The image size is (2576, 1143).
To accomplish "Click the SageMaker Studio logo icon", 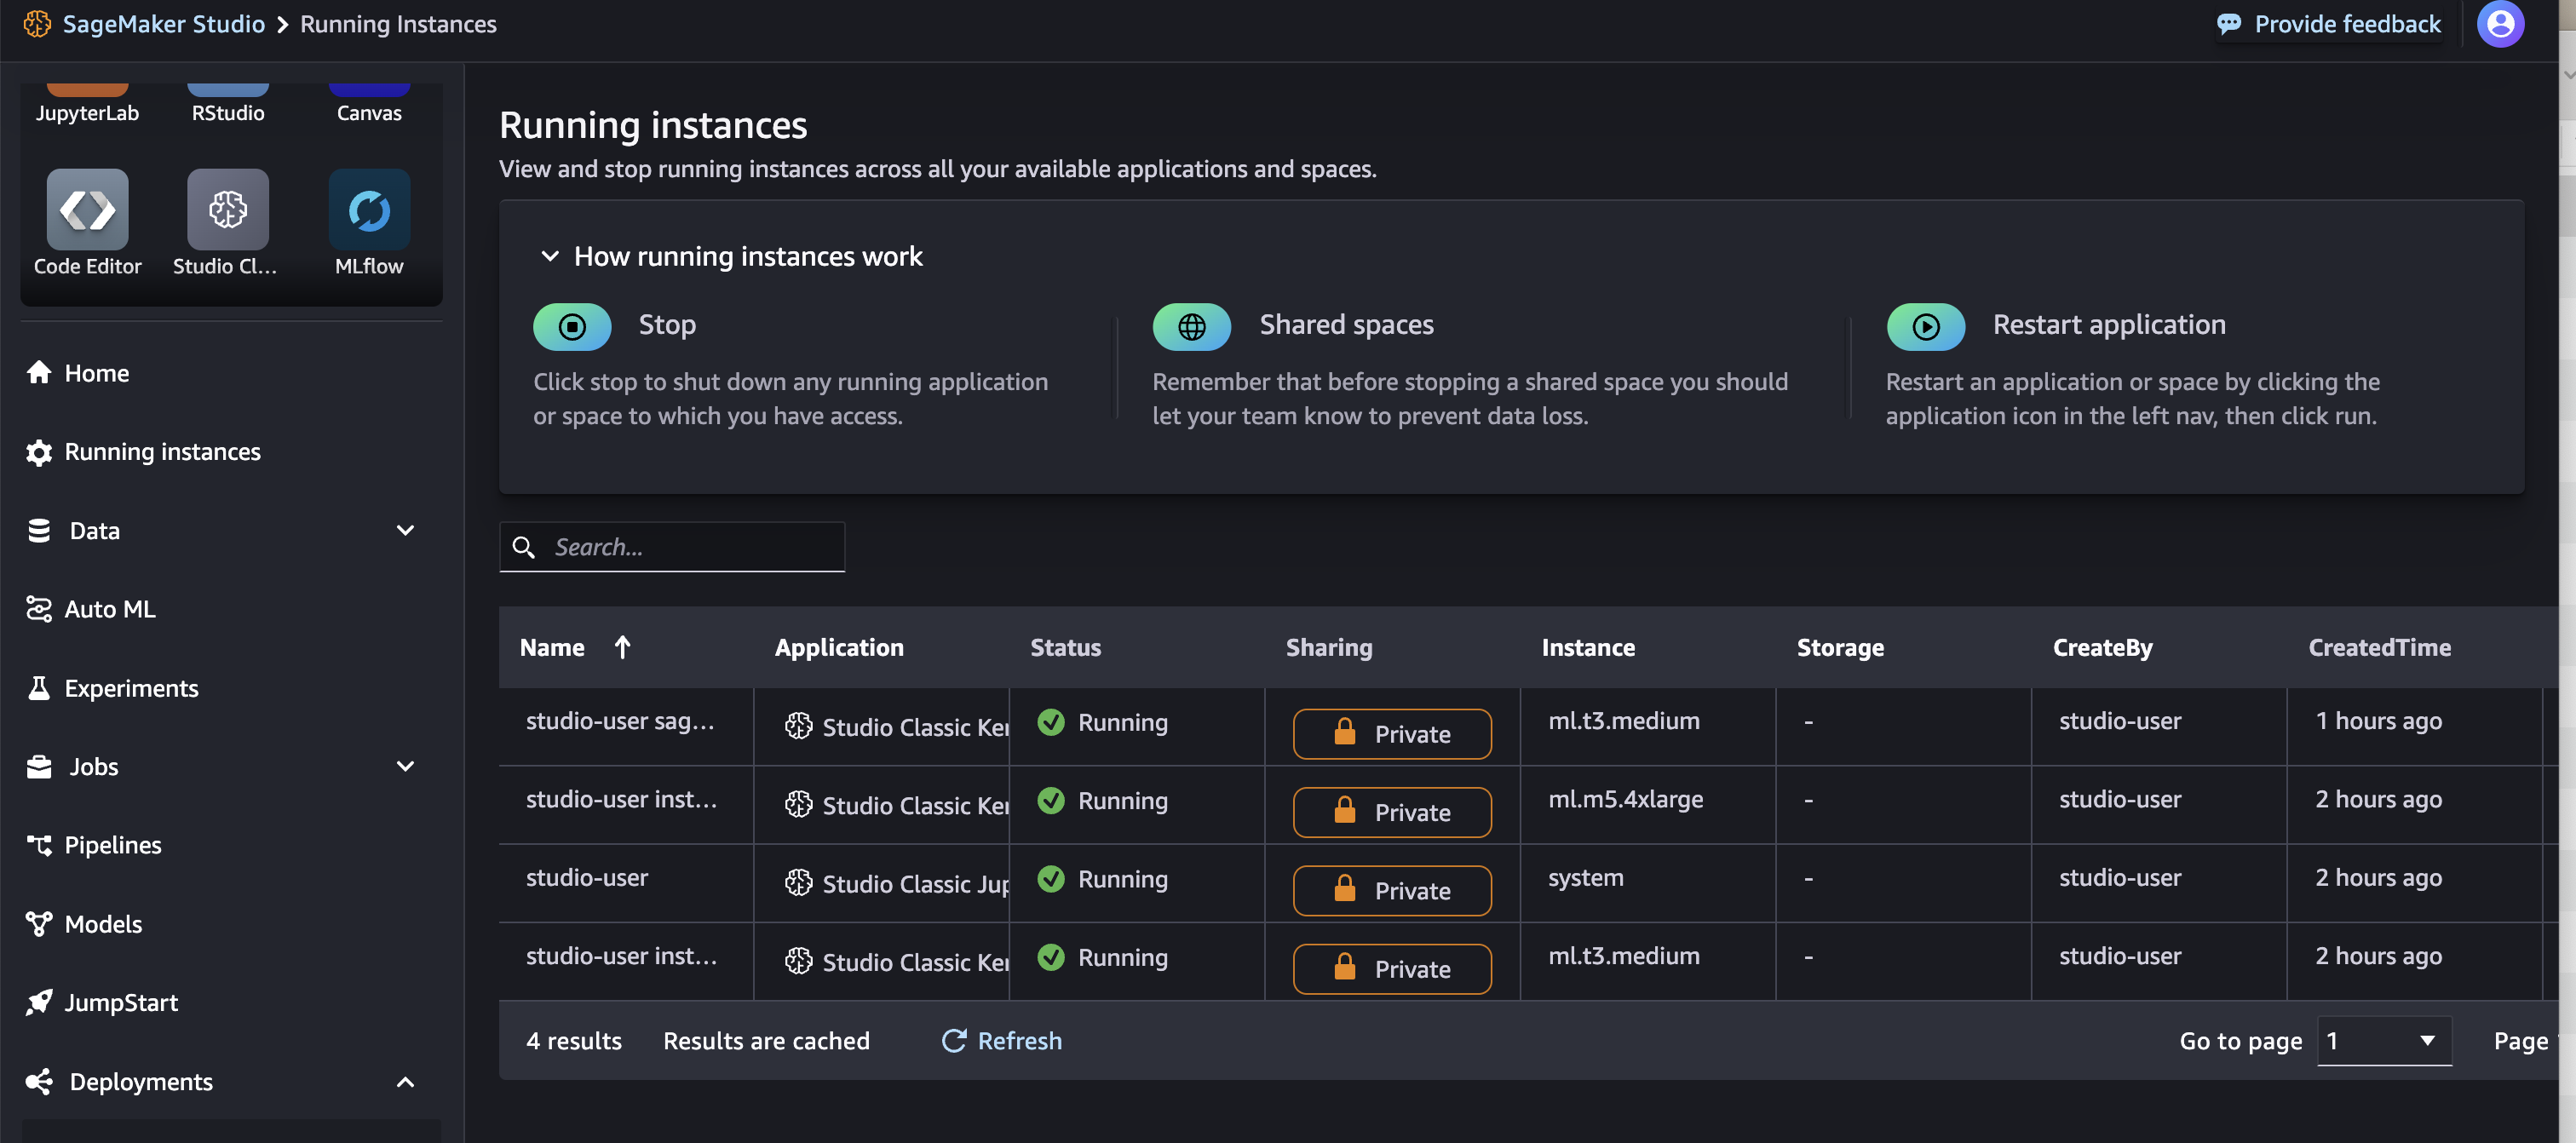I will click(x=37, y=24).
